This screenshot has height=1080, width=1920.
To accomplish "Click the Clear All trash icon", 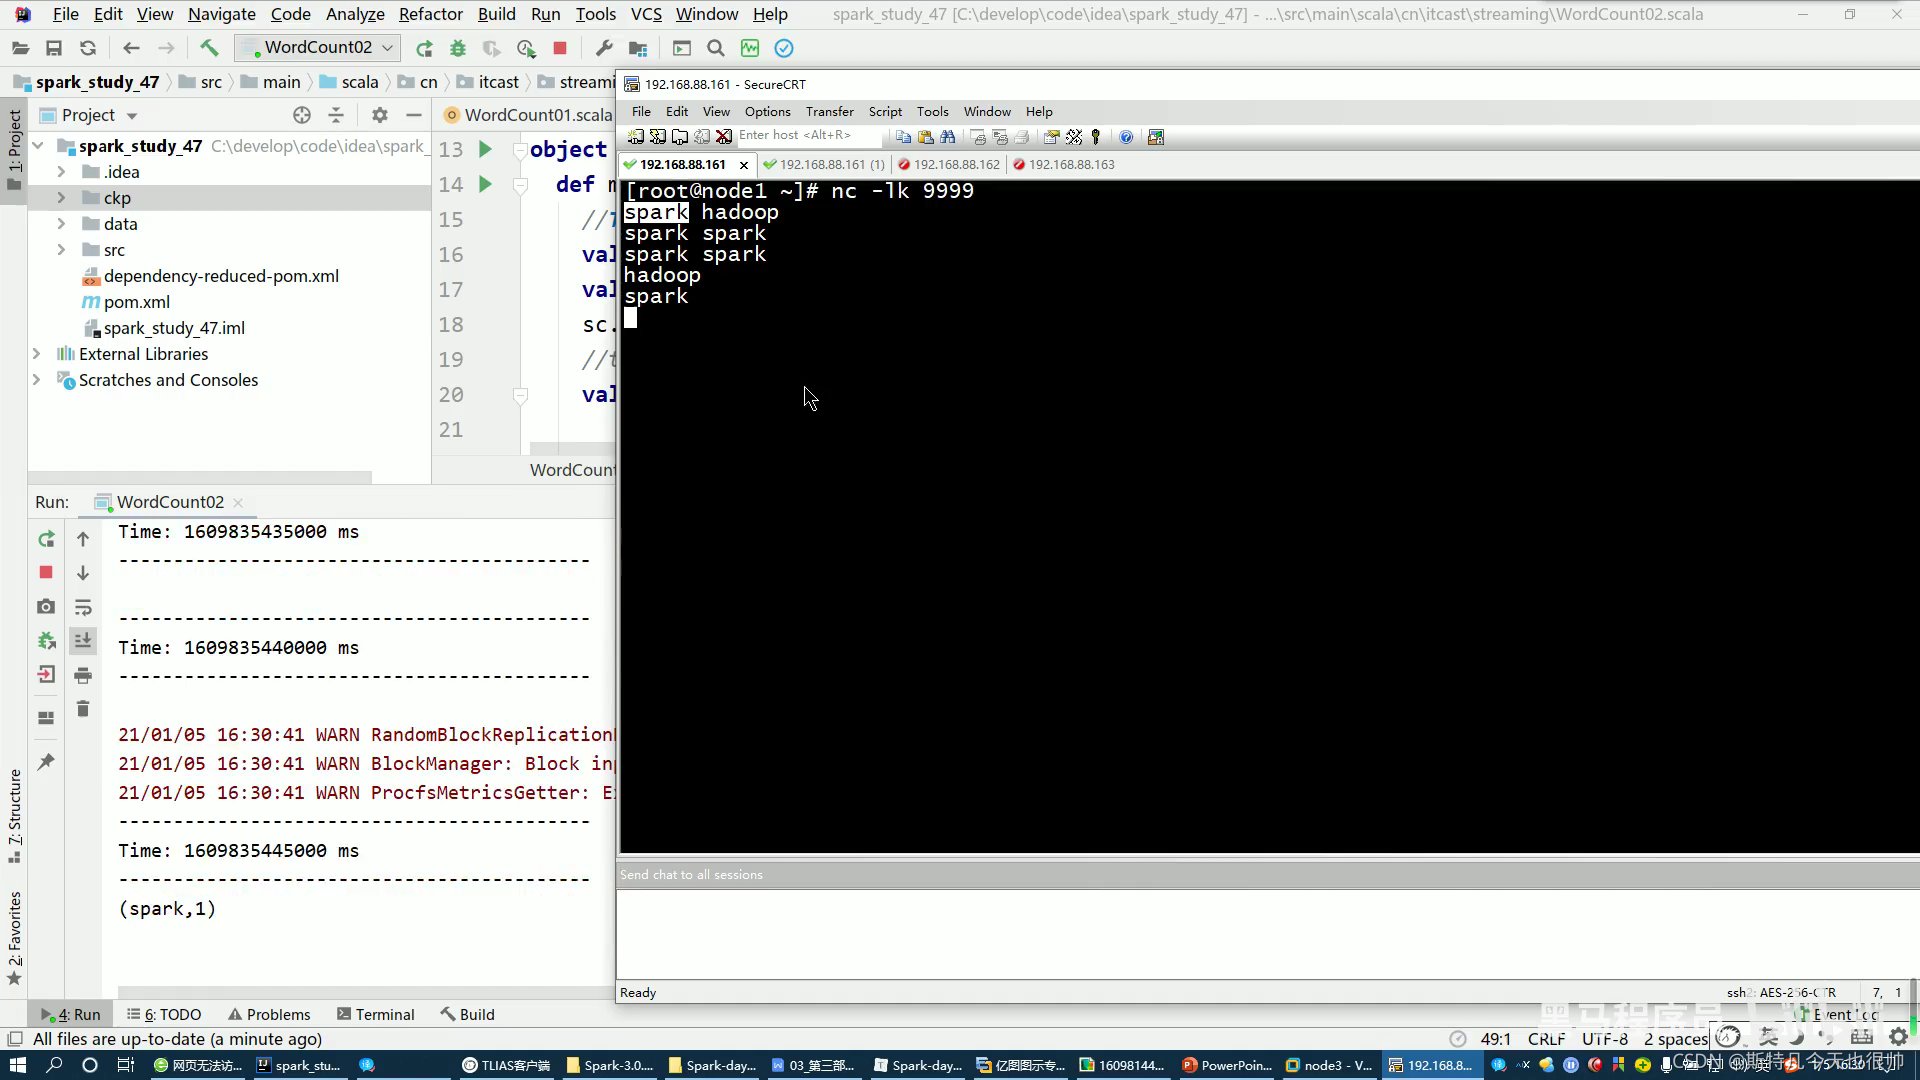I will click(83, 709).
